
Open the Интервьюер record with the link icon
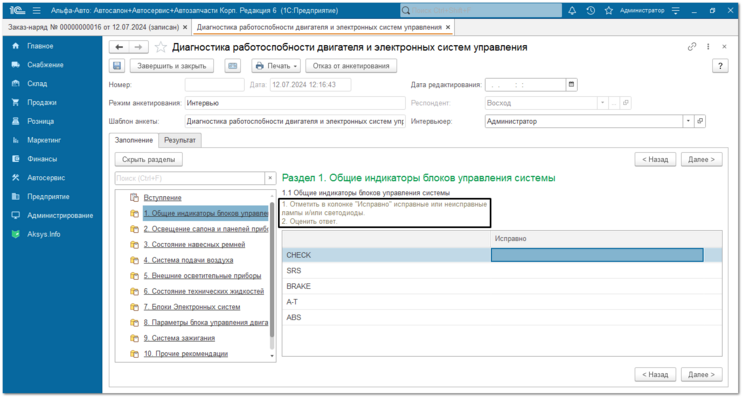pos(700,121)
